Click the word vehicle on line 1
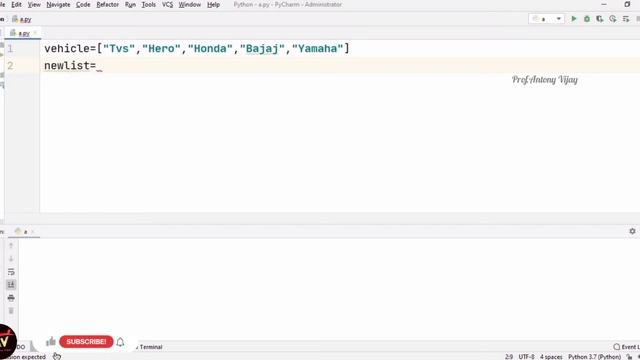This screenshot has height=360, width=640. 67,49
